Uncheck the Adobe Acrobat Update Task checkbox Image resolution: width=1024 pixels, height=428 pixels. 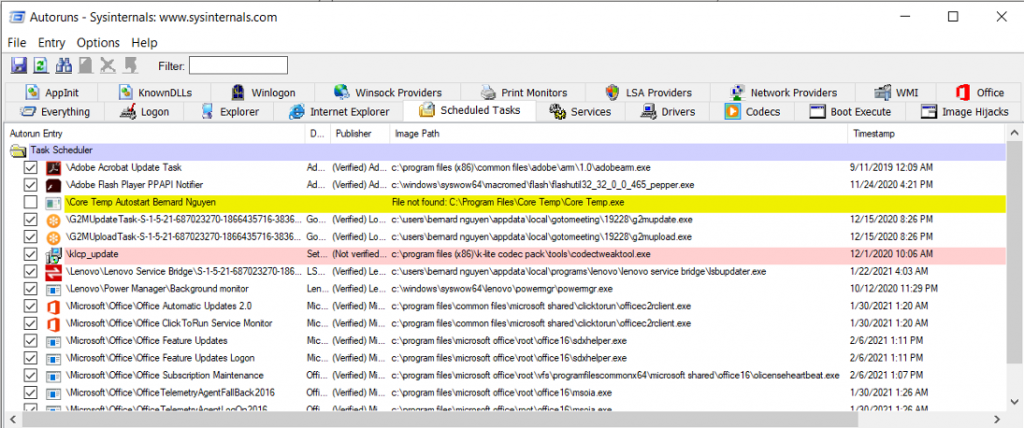coord(29,168)
